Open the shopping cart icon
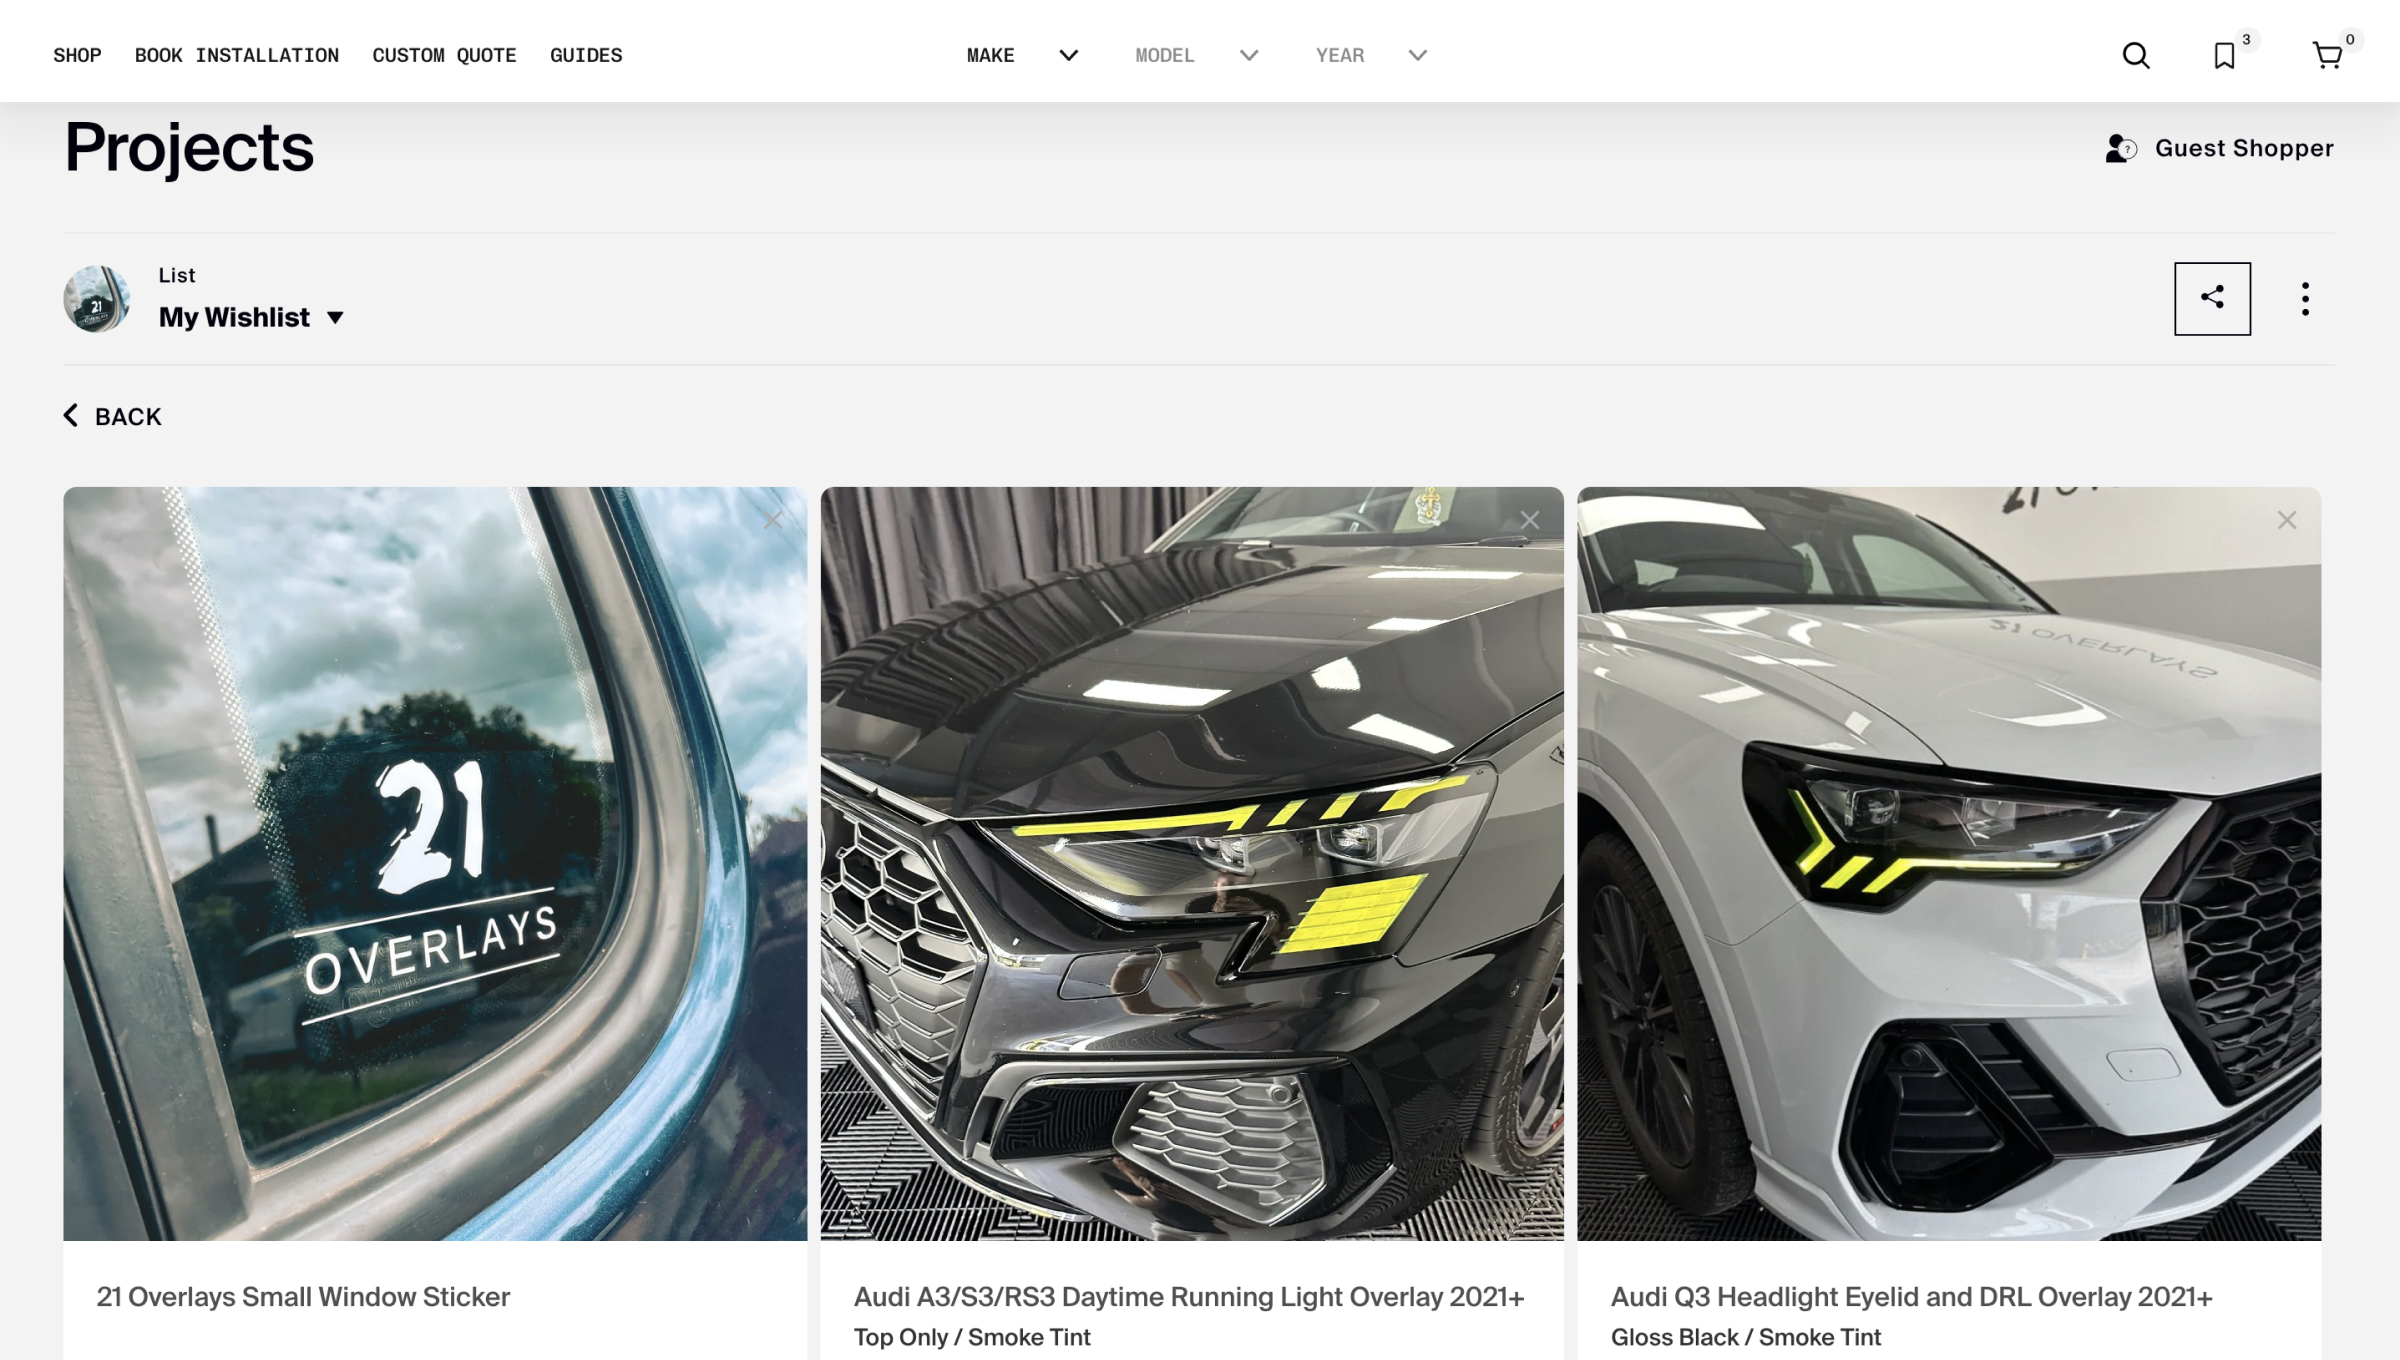The image size is (2400, 1360). point(2327,56)
